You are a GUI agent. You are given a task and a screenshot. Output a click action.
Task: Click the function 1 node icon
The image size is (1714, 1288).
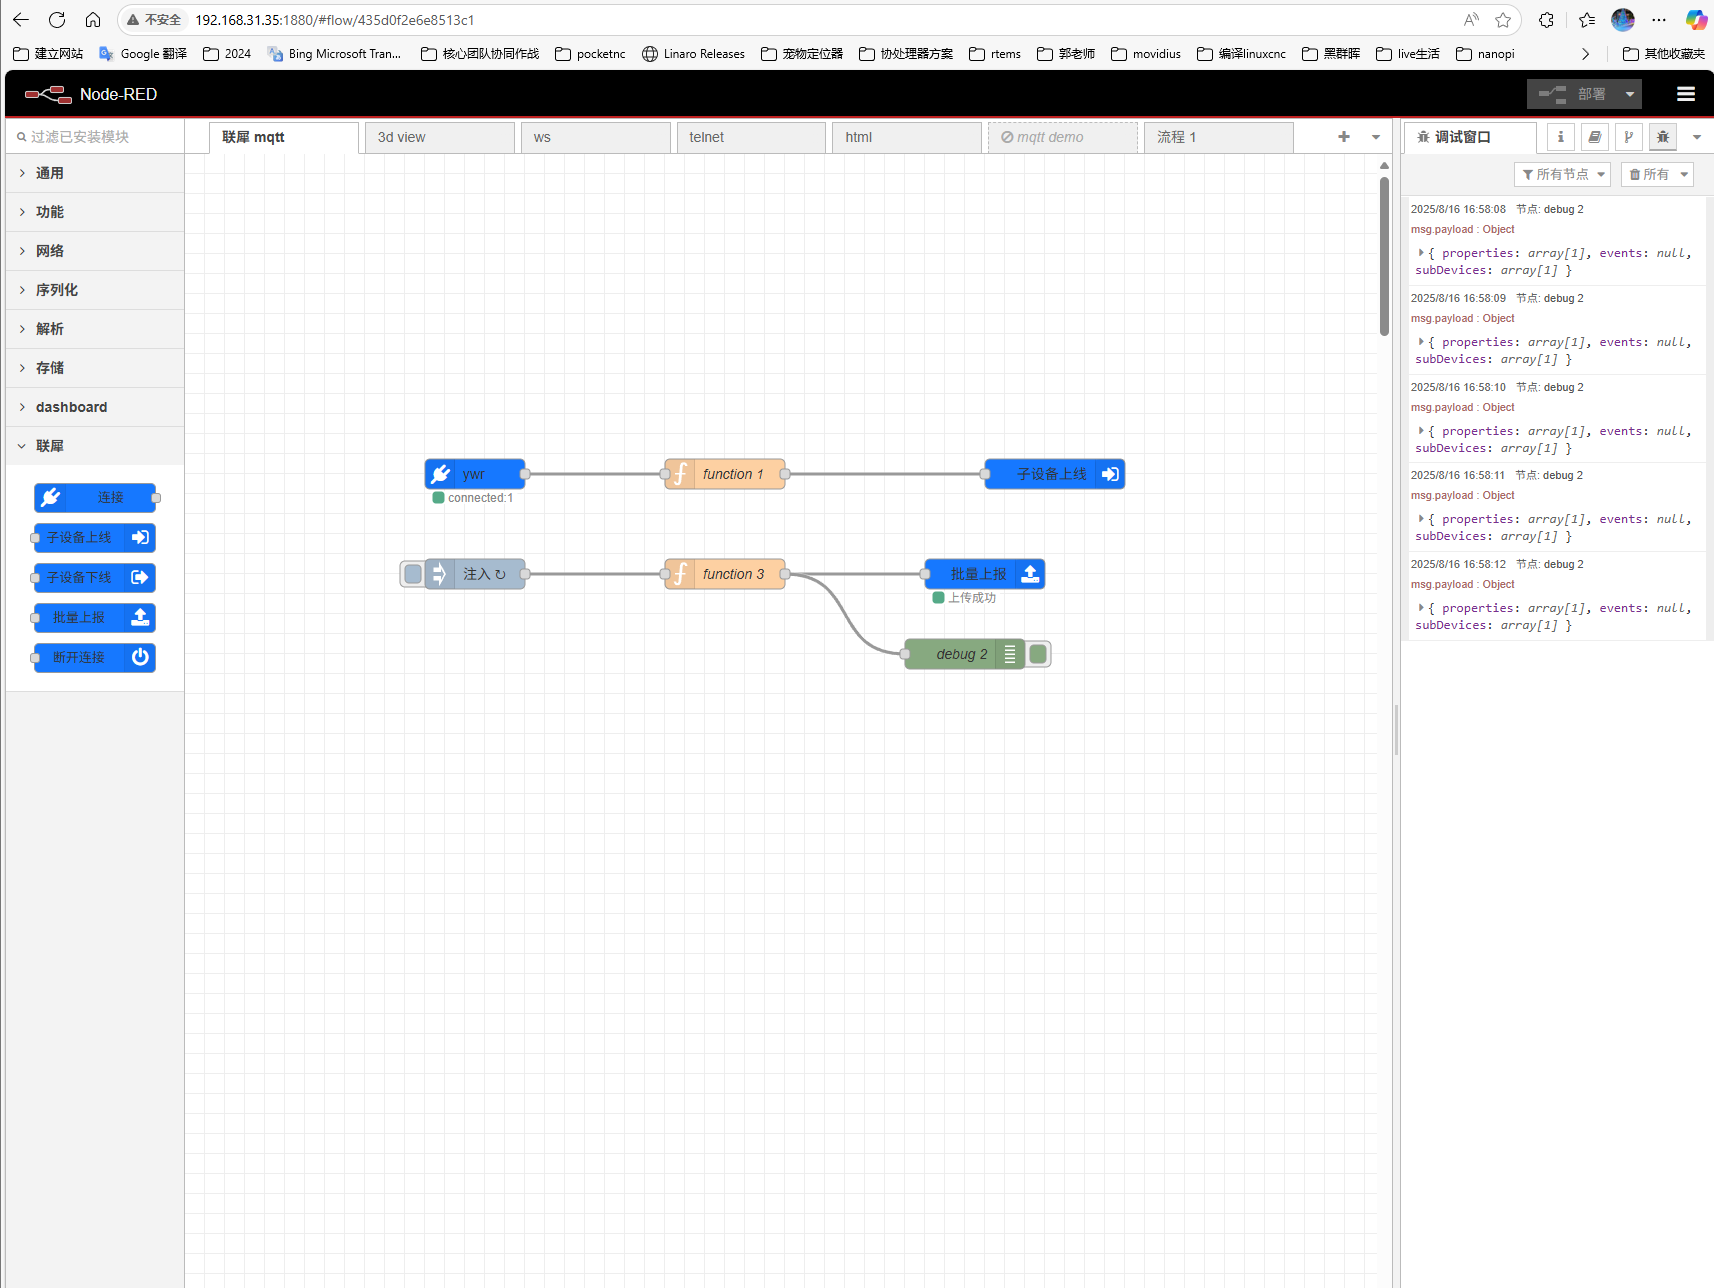680,474
